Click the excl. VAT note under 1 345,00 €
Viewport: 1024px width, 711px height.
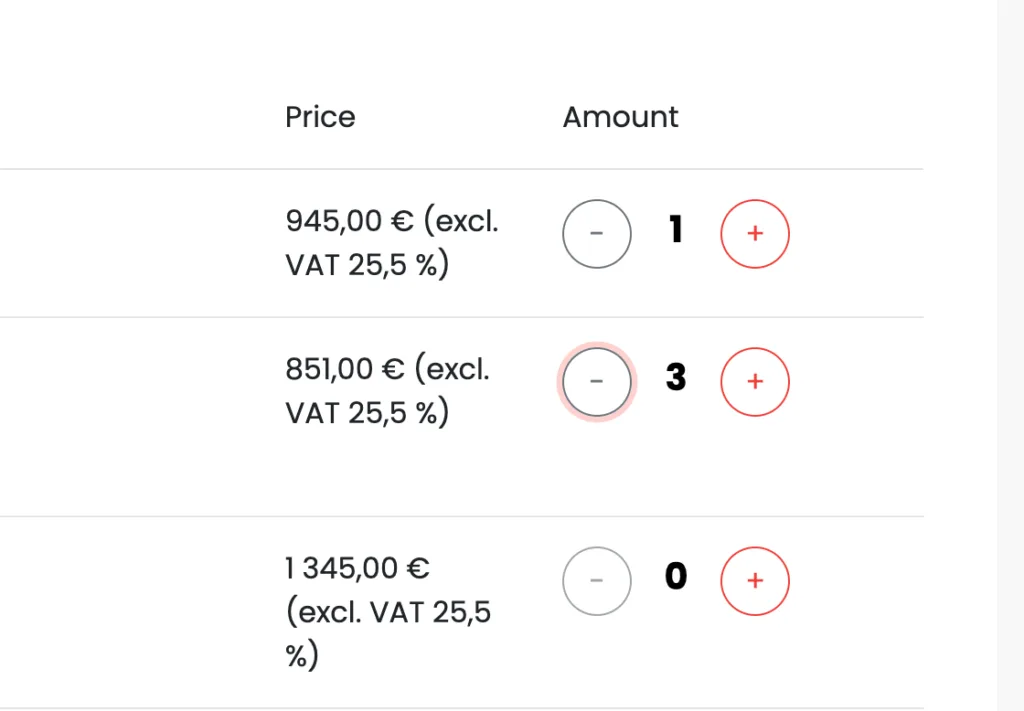tap(389, 612)
